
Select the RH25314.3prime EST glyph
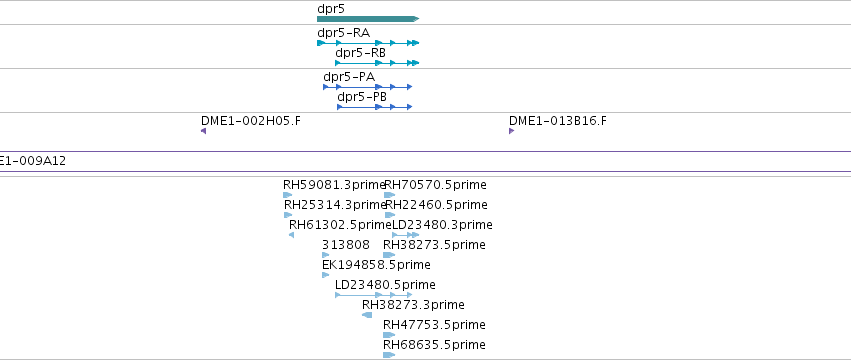click(x=288, y=215)
